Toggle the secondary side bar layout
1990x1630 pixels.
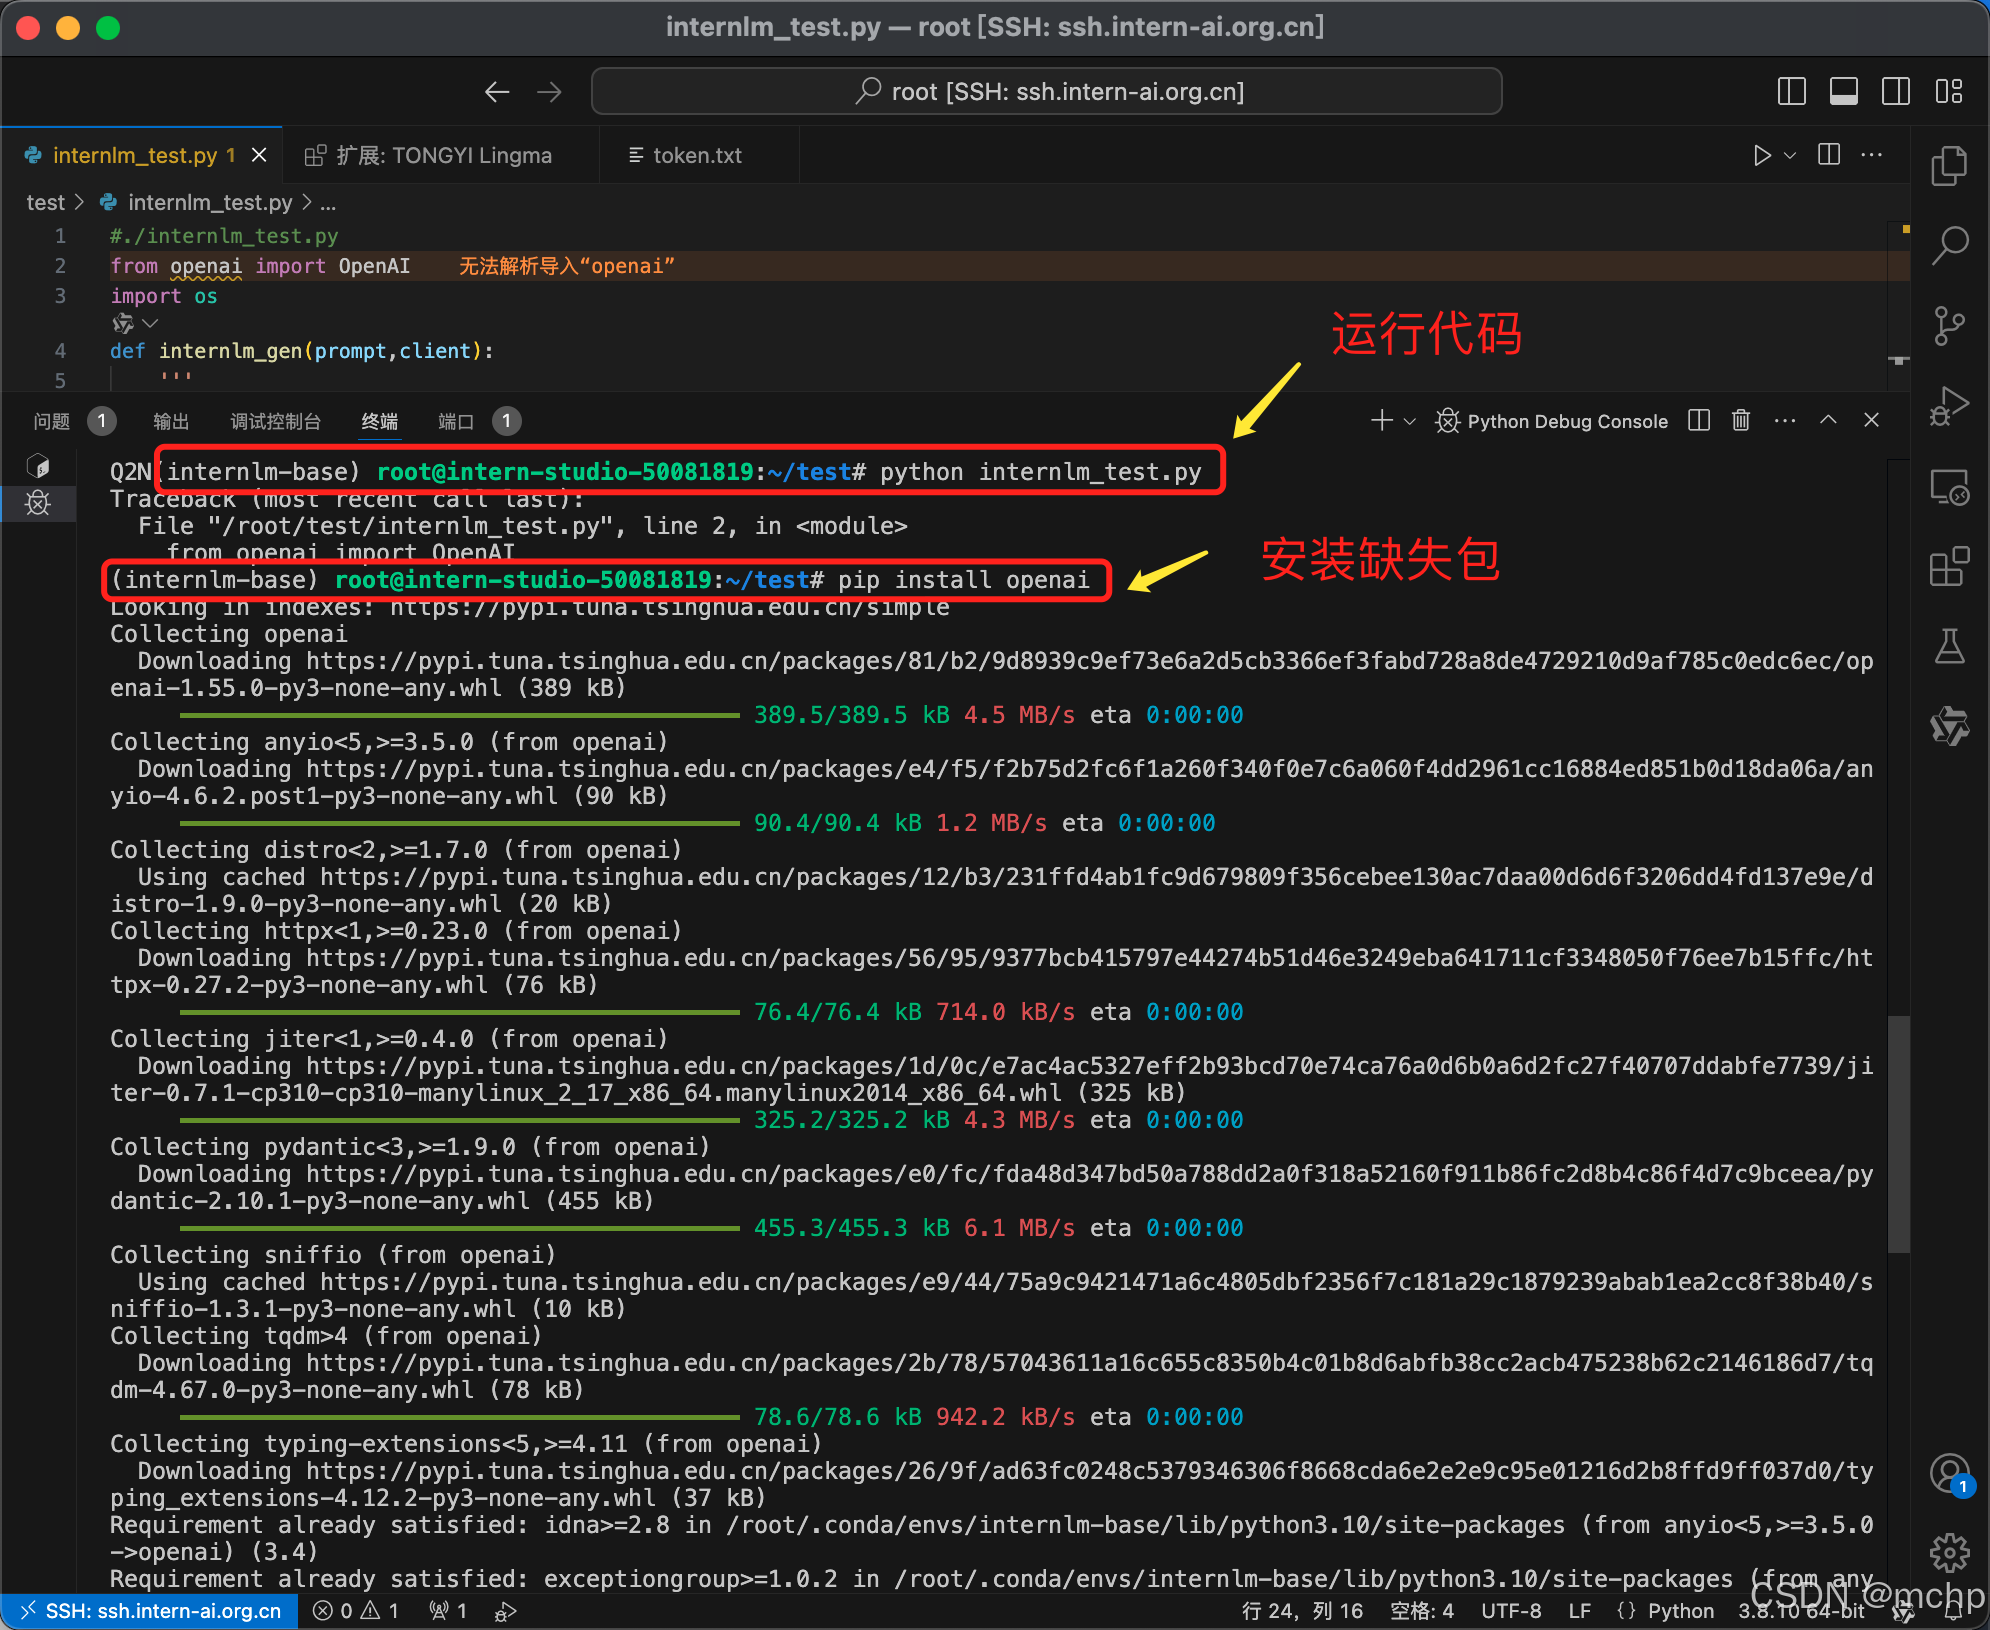pyautogui.click(x=1895, y=92)
